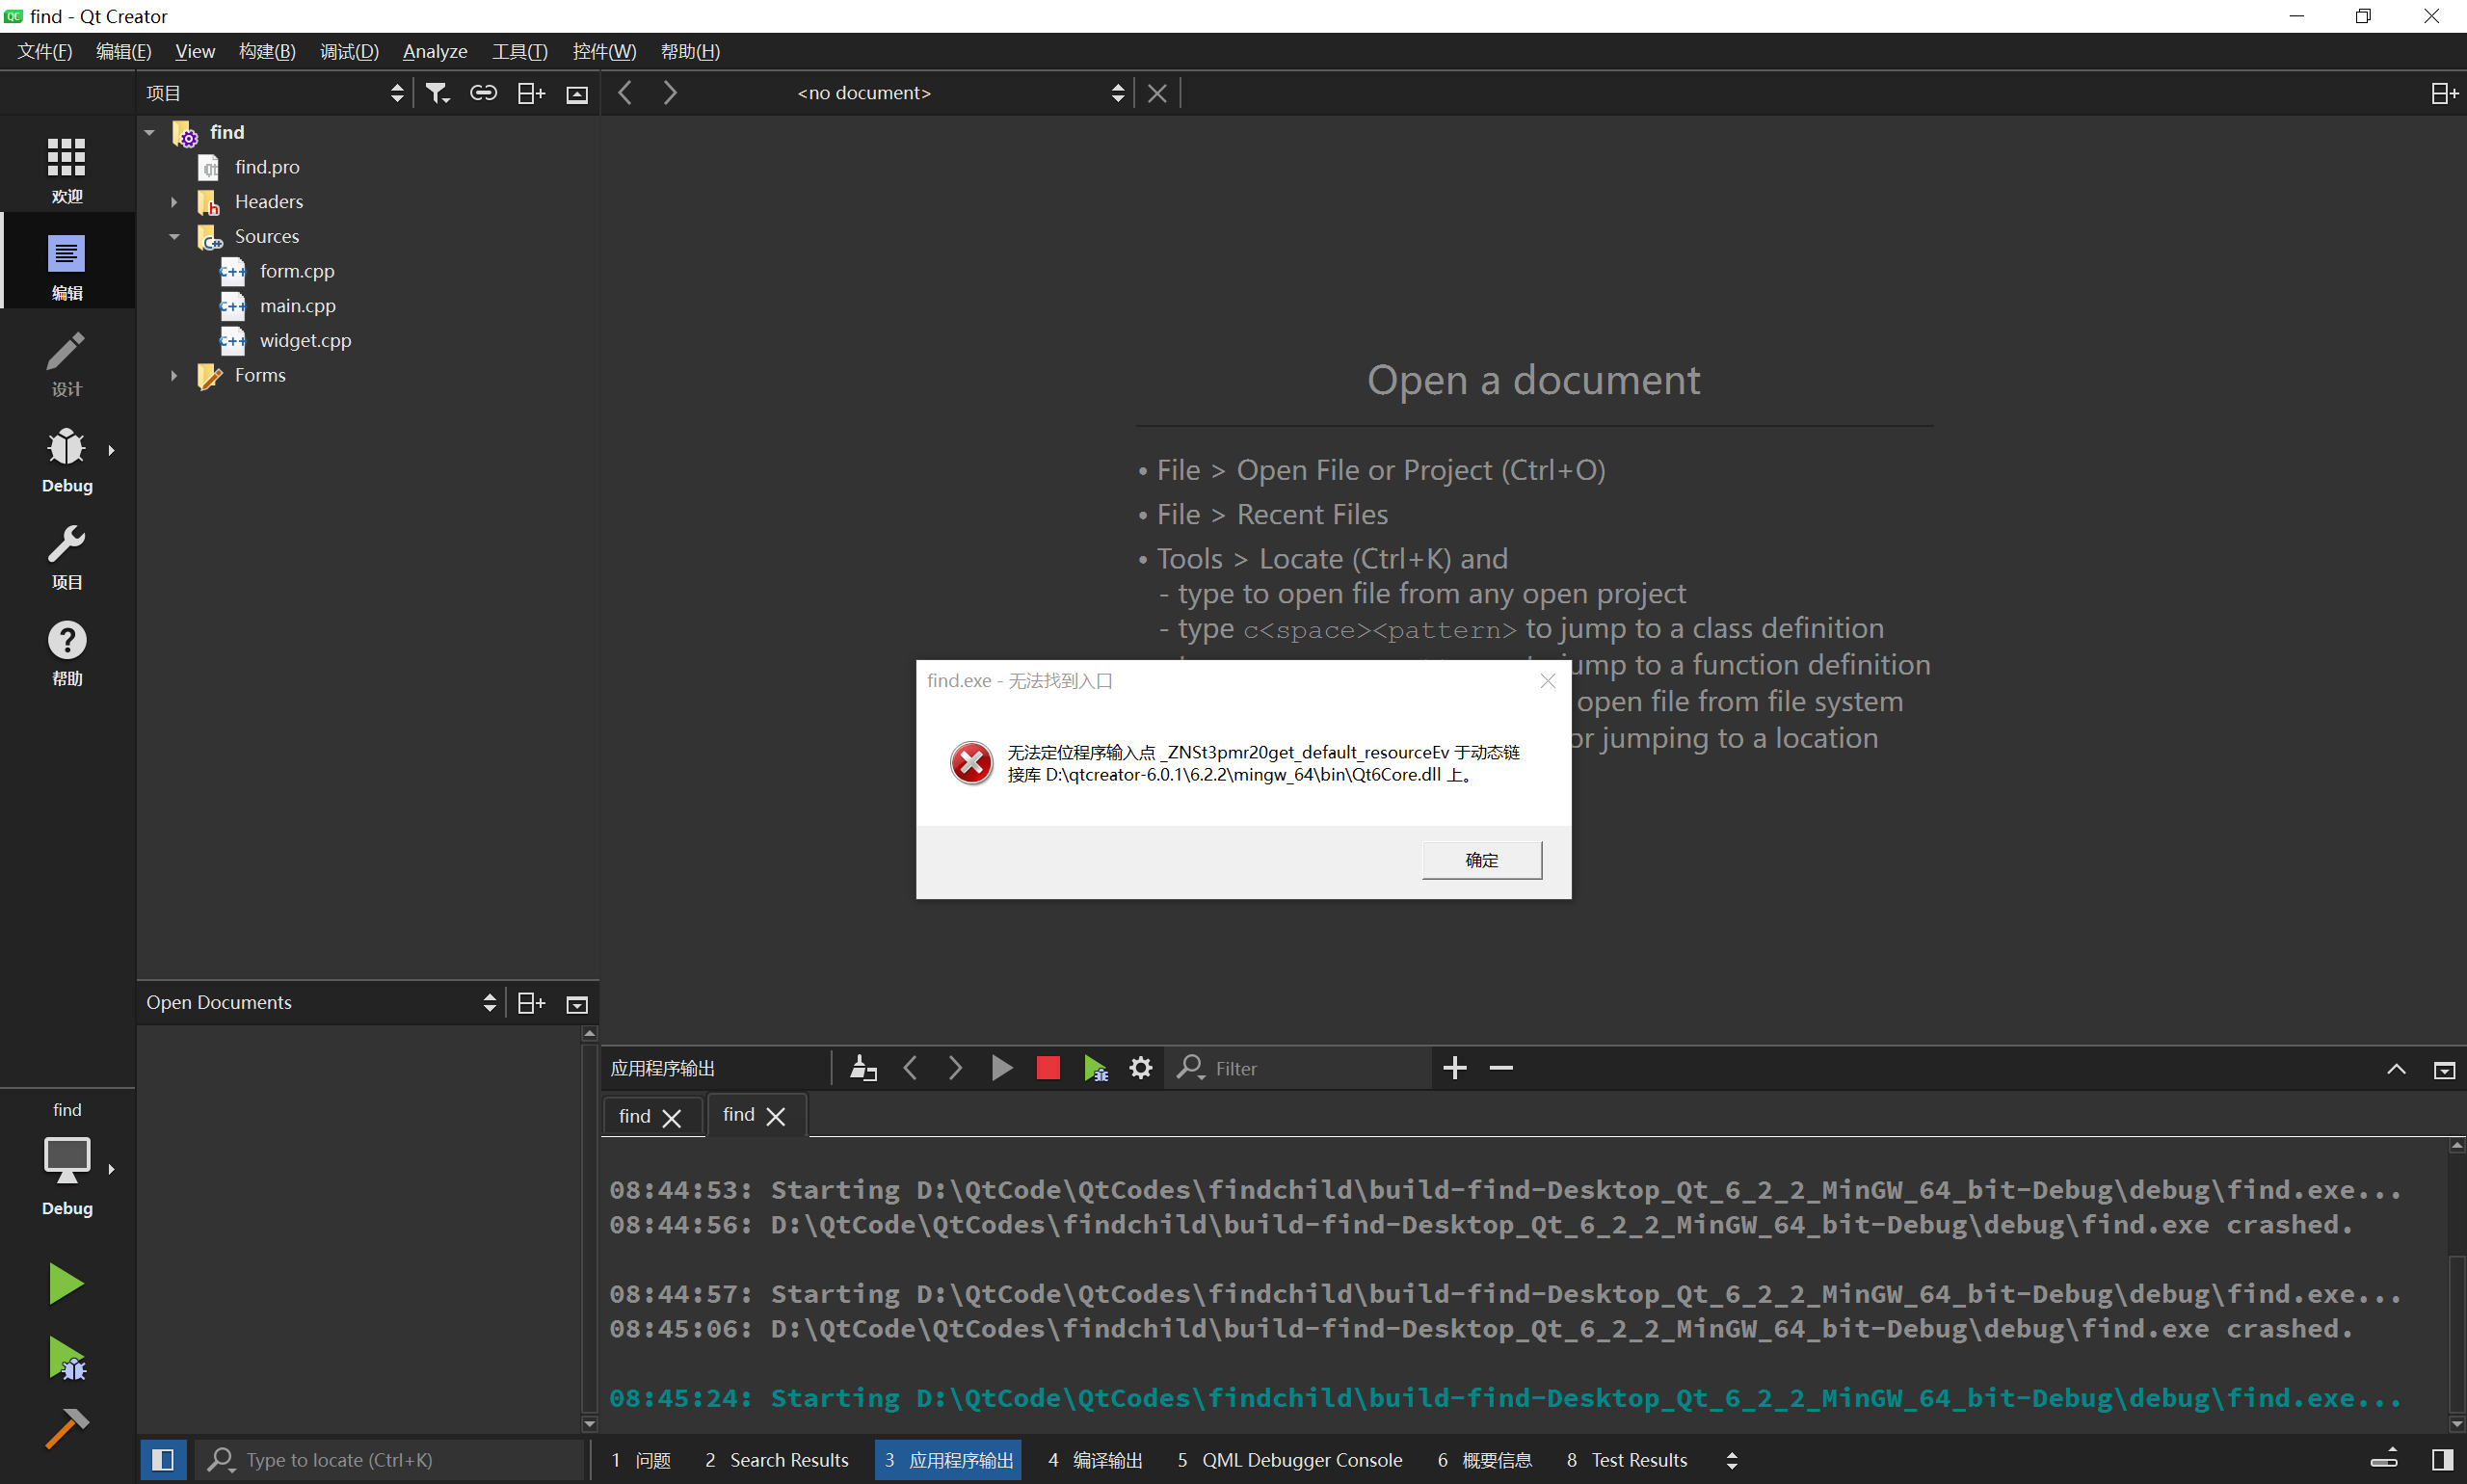
Task: Open the Welcome mode in sidebar
Action: point(66,170)
